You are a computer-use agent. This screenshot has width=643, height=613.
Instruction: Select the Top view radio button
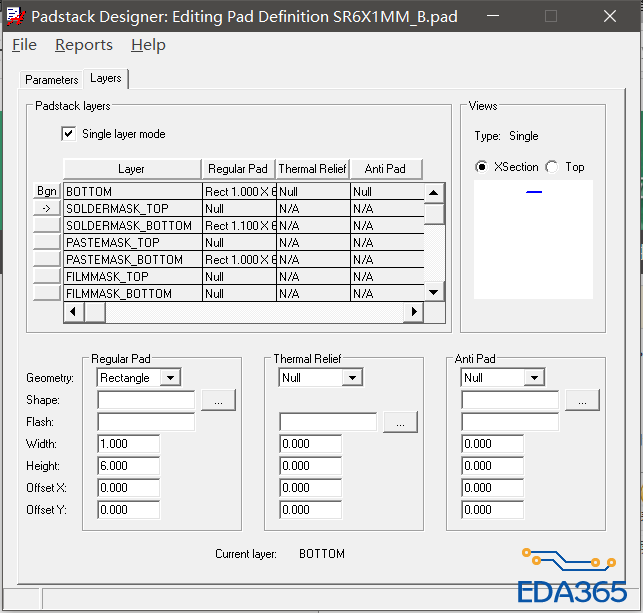pyautogui.click(x=551, y=167)
